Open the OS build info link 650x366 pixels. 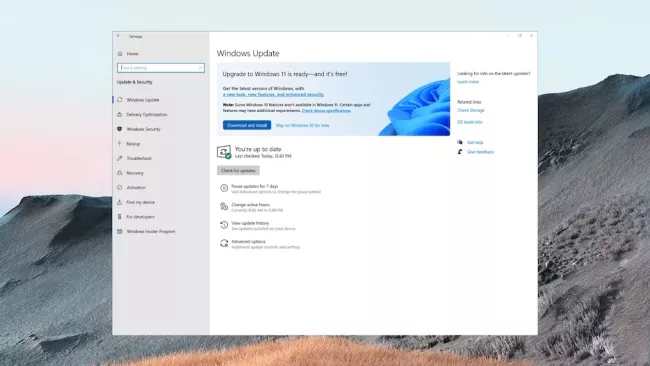[470, 122]
